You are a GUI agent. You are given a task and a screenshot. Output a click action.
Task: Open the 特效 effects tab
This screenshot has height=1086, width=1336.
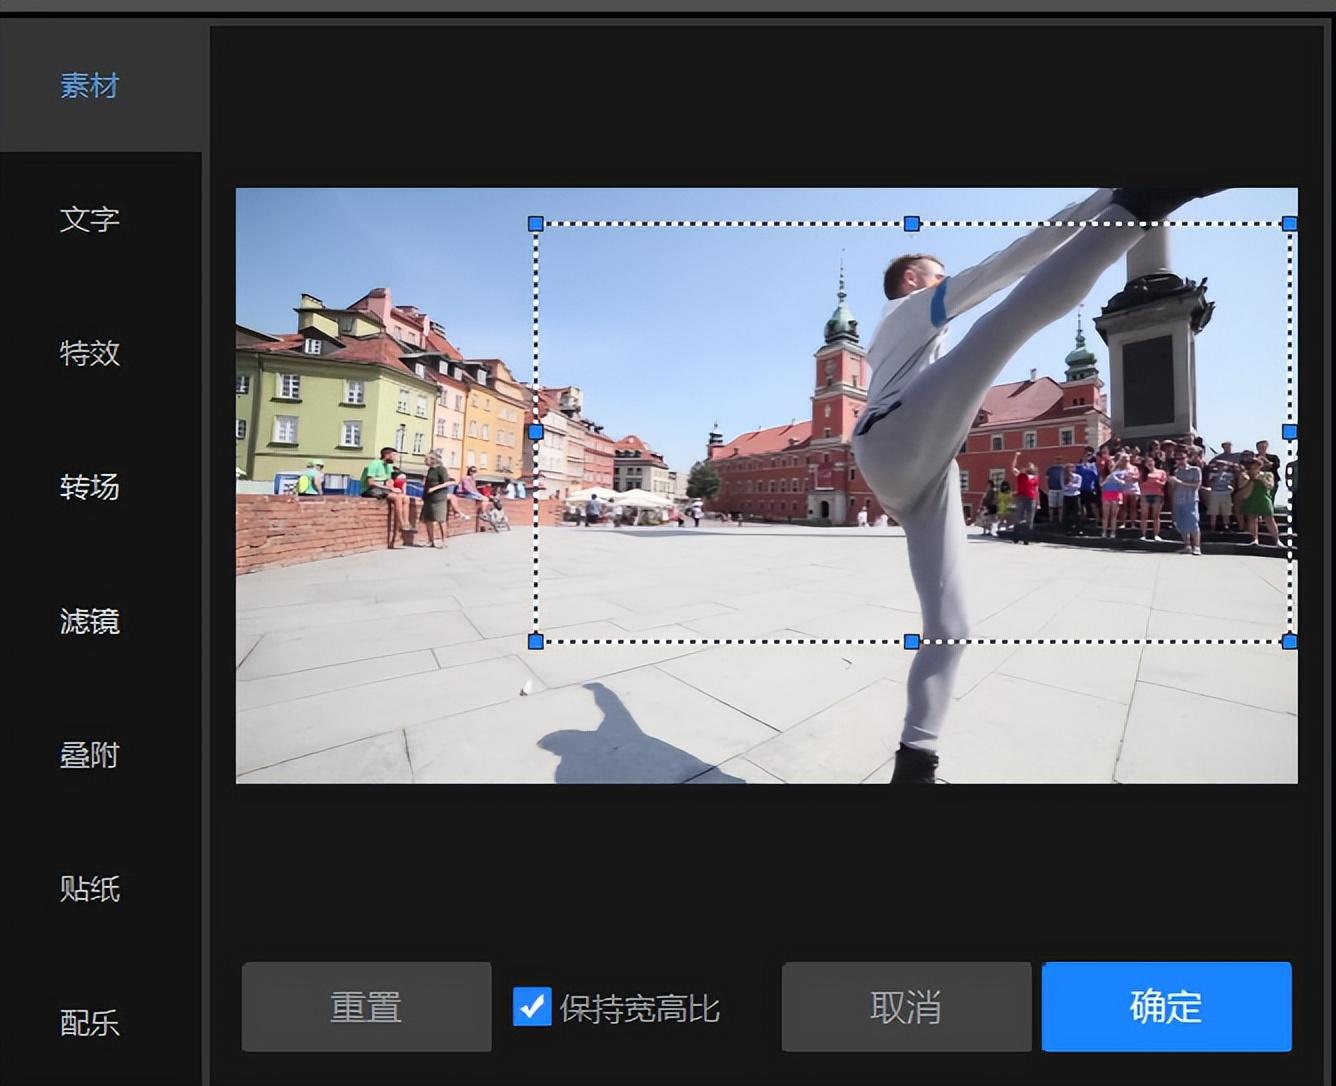pos(90,353)
